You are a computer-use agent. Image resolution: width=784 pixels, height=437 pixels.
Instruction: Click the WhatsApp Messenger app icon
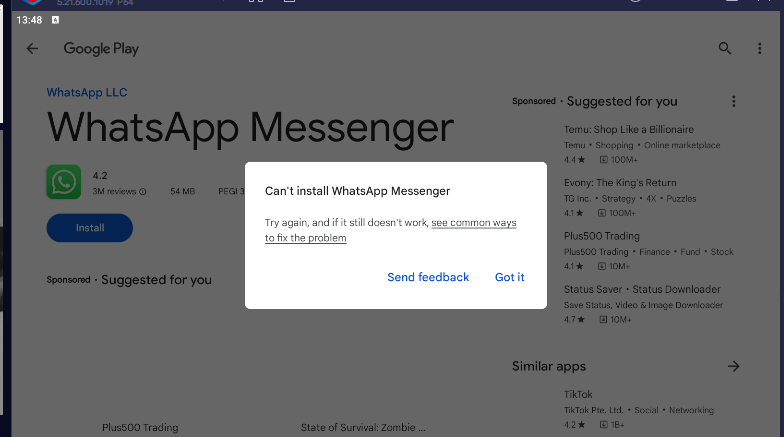[x=64, y=182]
